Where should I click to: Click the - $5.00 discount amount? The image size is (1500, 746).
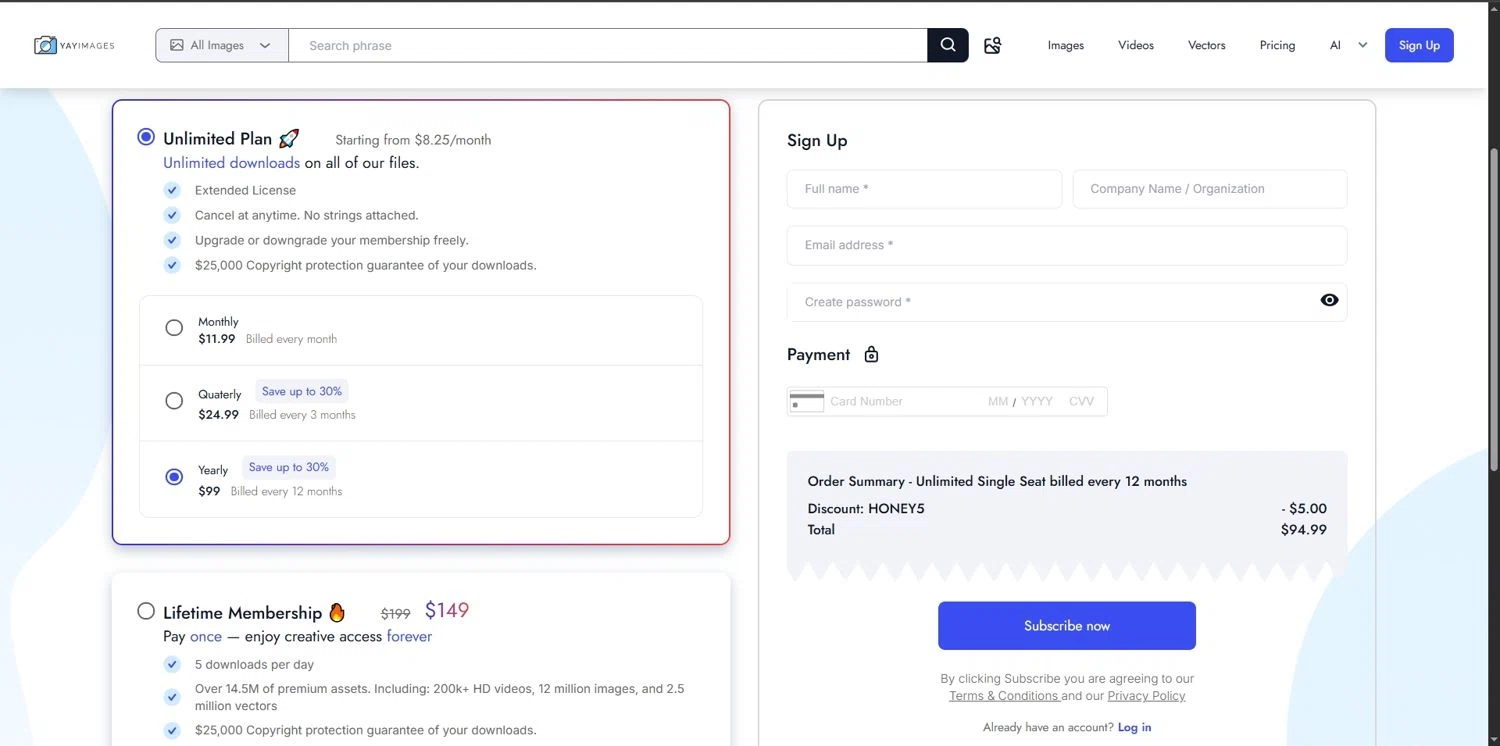(1304, 508)
